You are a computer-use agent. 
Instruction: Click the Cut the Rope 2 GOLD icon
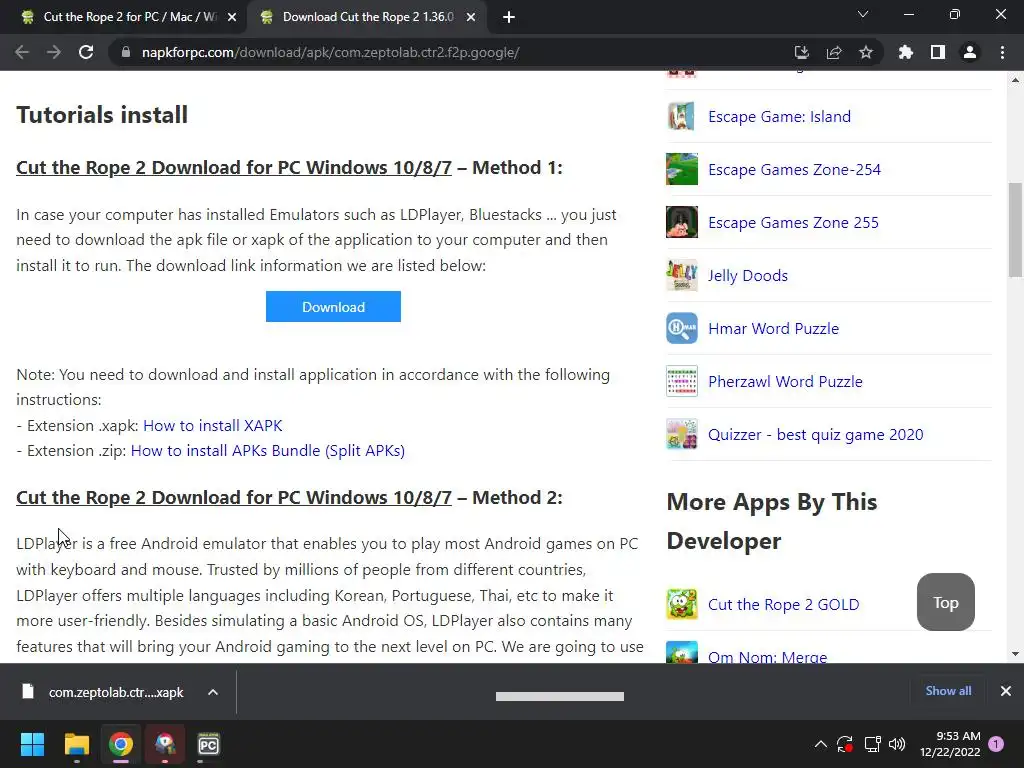pyautogui.click(x=682, y=604)
